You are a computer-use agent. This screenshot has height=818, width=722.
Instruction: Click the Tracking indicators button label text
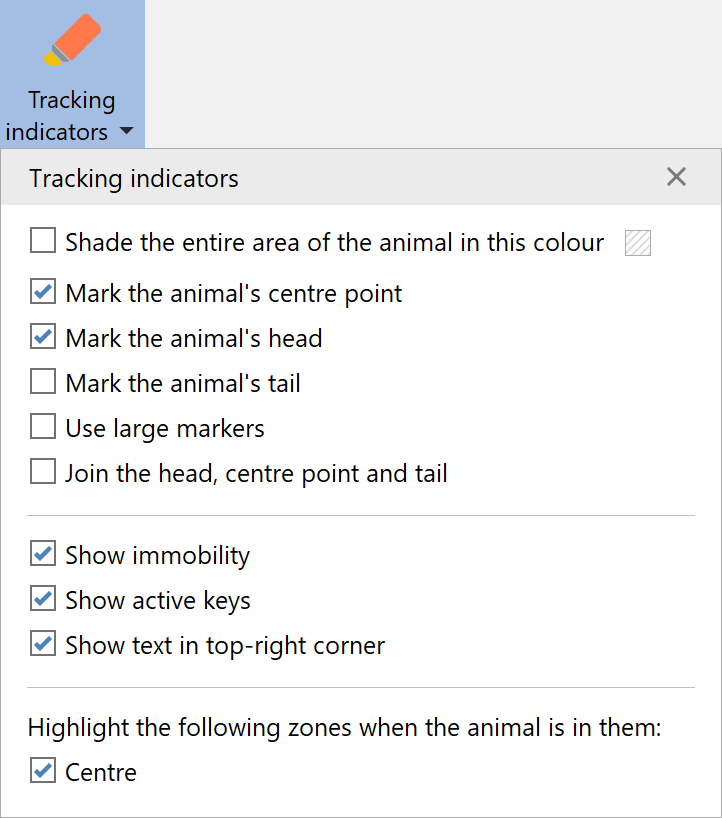(x=71, y=116)
